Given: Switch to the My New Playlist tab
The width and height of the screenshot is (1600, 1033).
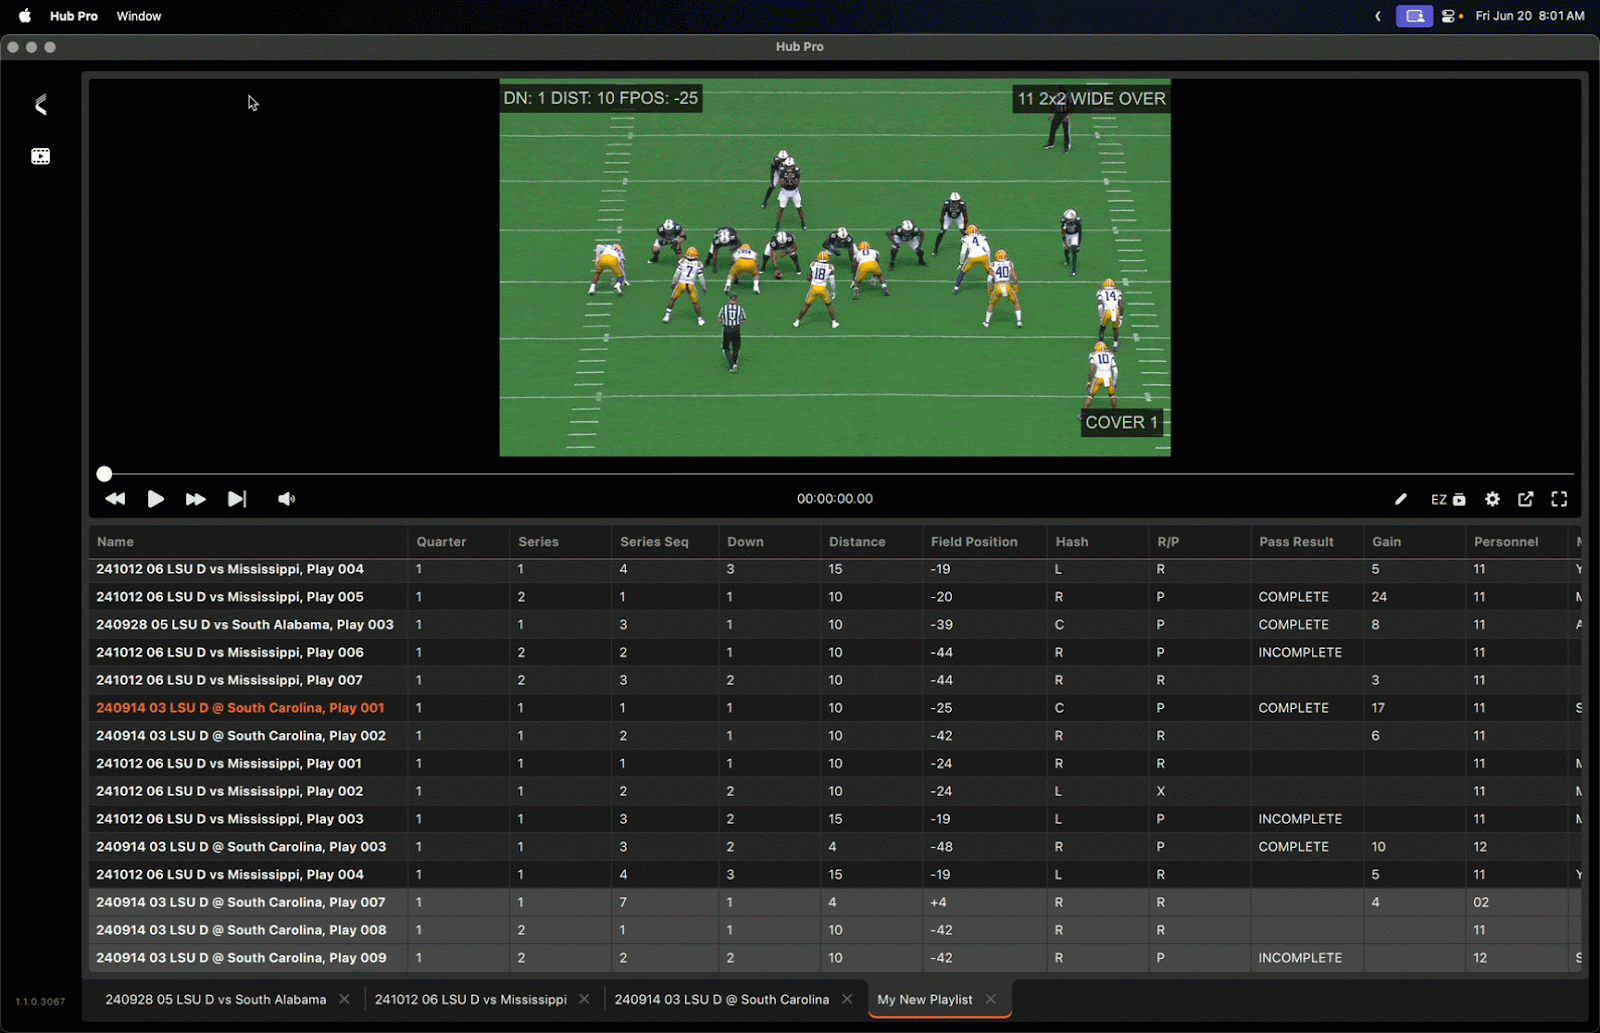Looking at the screenshot, I should click(924, 999).
